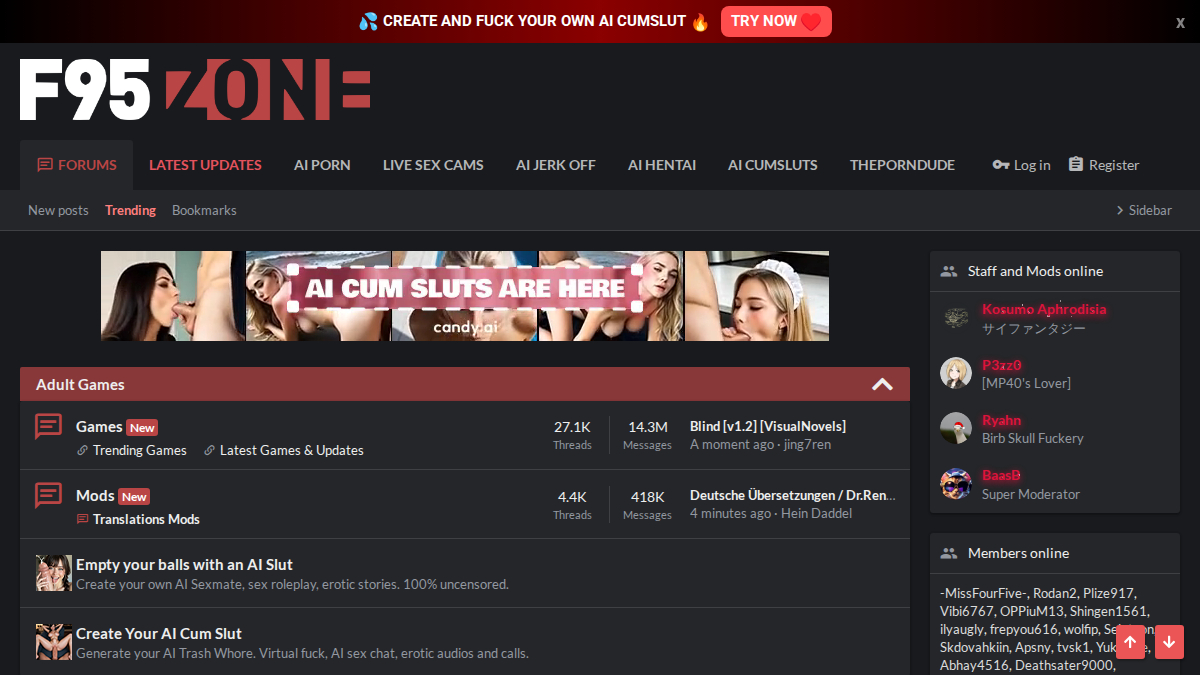Viewport: 1200px width, 675px height.
Task: Open the Log in link
Action: tap(1021, 165)
